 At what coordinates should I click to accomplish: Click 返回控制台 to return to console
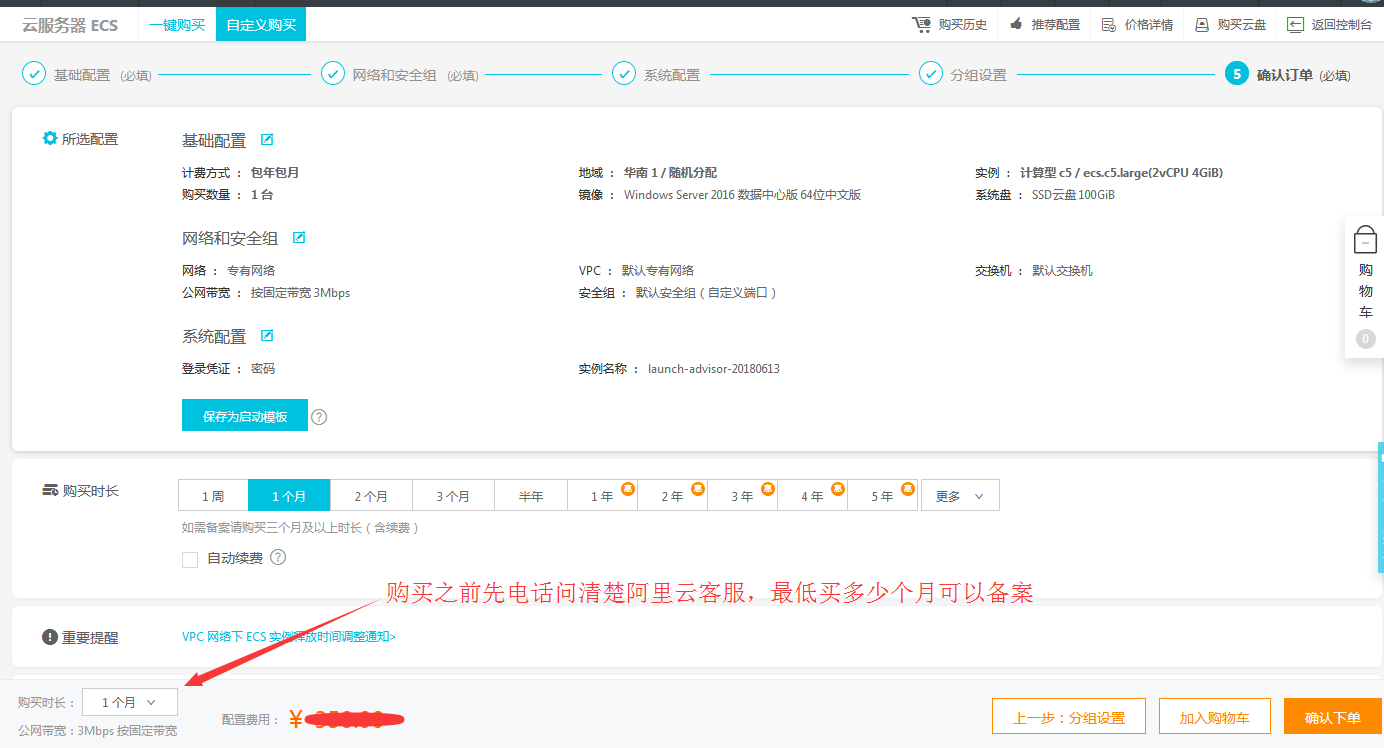click(x=1330, y=24)
